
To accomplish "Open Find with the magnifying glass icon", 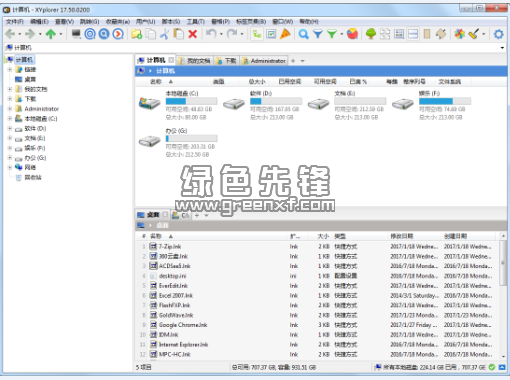I will tap(303, 34).
